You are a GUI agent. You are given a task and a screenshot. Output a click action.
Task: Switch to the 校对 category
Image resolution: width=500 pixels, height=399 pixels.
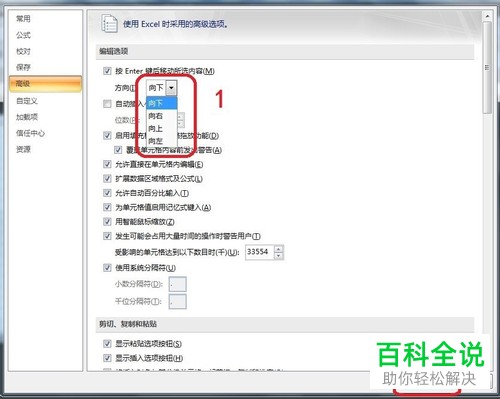(x=23, y=51)
